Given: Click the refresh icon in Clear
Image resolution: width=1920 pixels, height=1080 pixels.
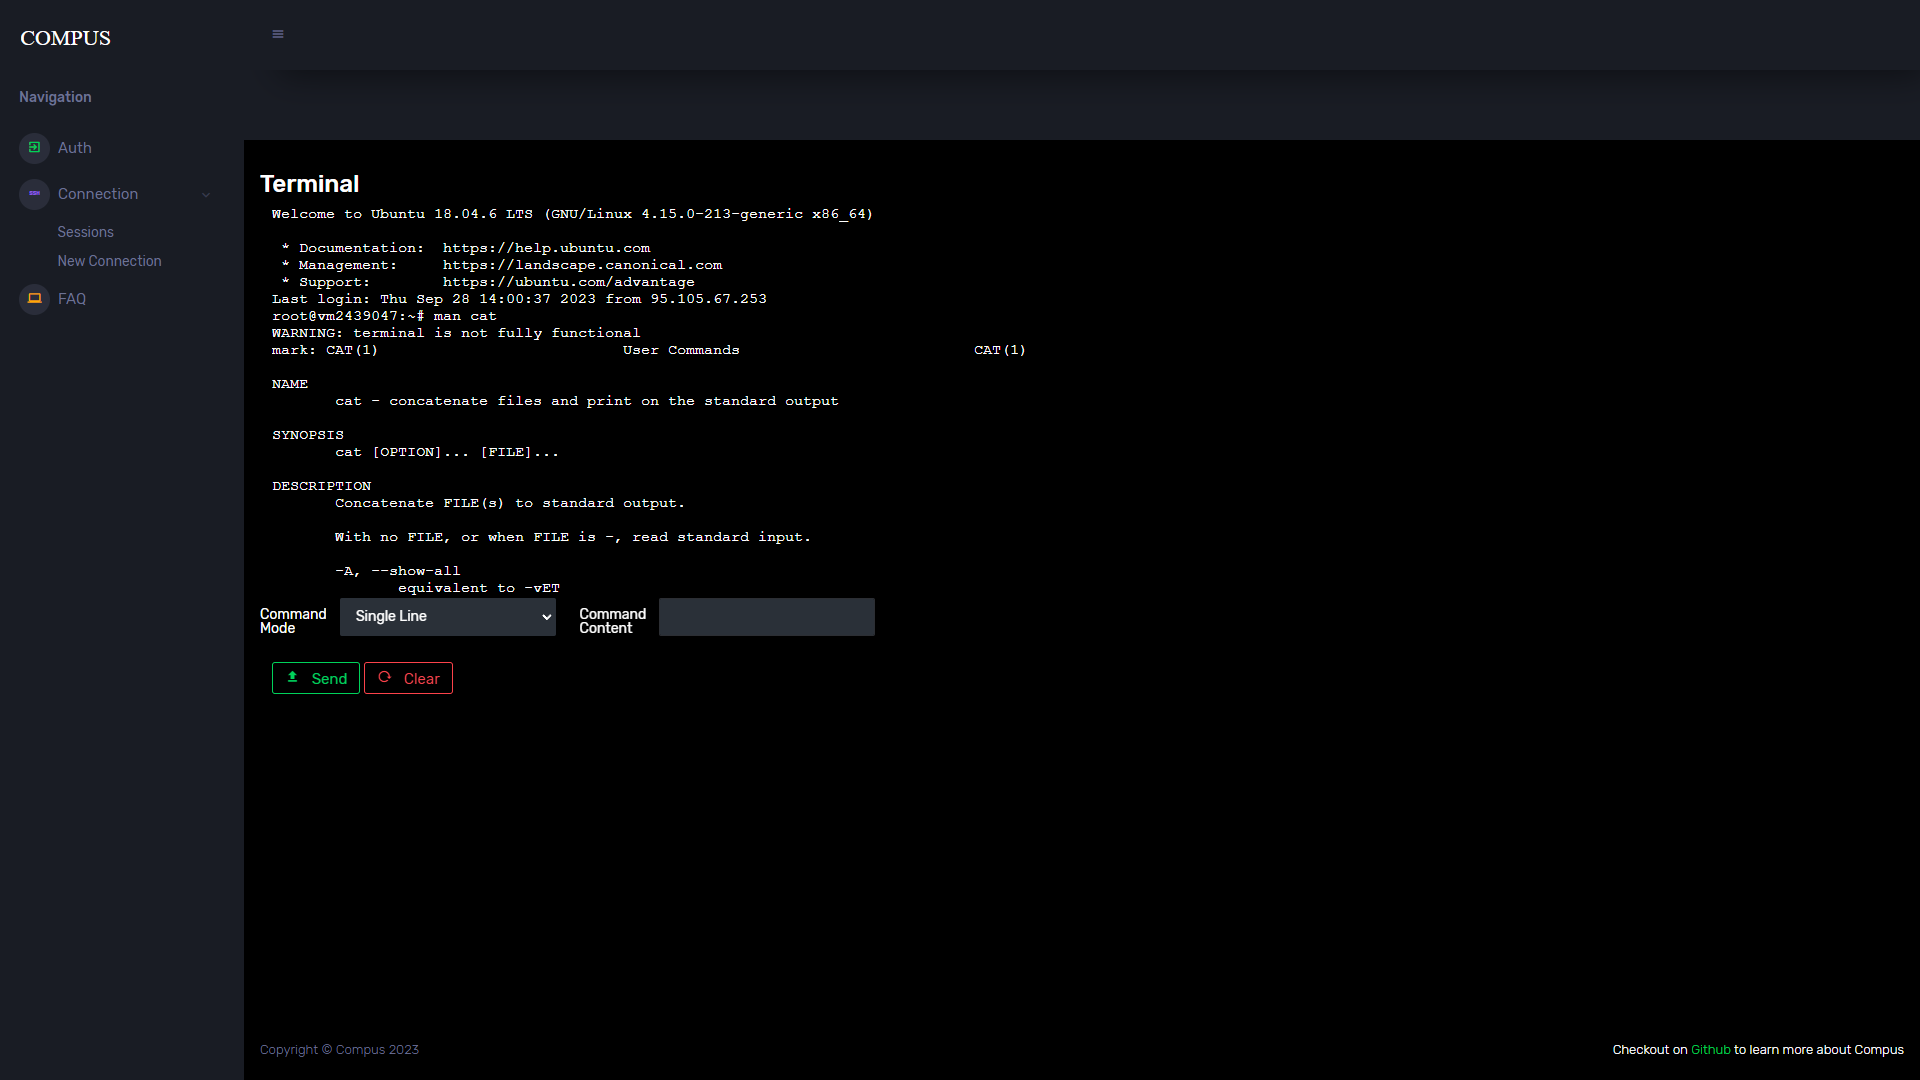Looking at the screenshot, I should [x=385, y=677].
